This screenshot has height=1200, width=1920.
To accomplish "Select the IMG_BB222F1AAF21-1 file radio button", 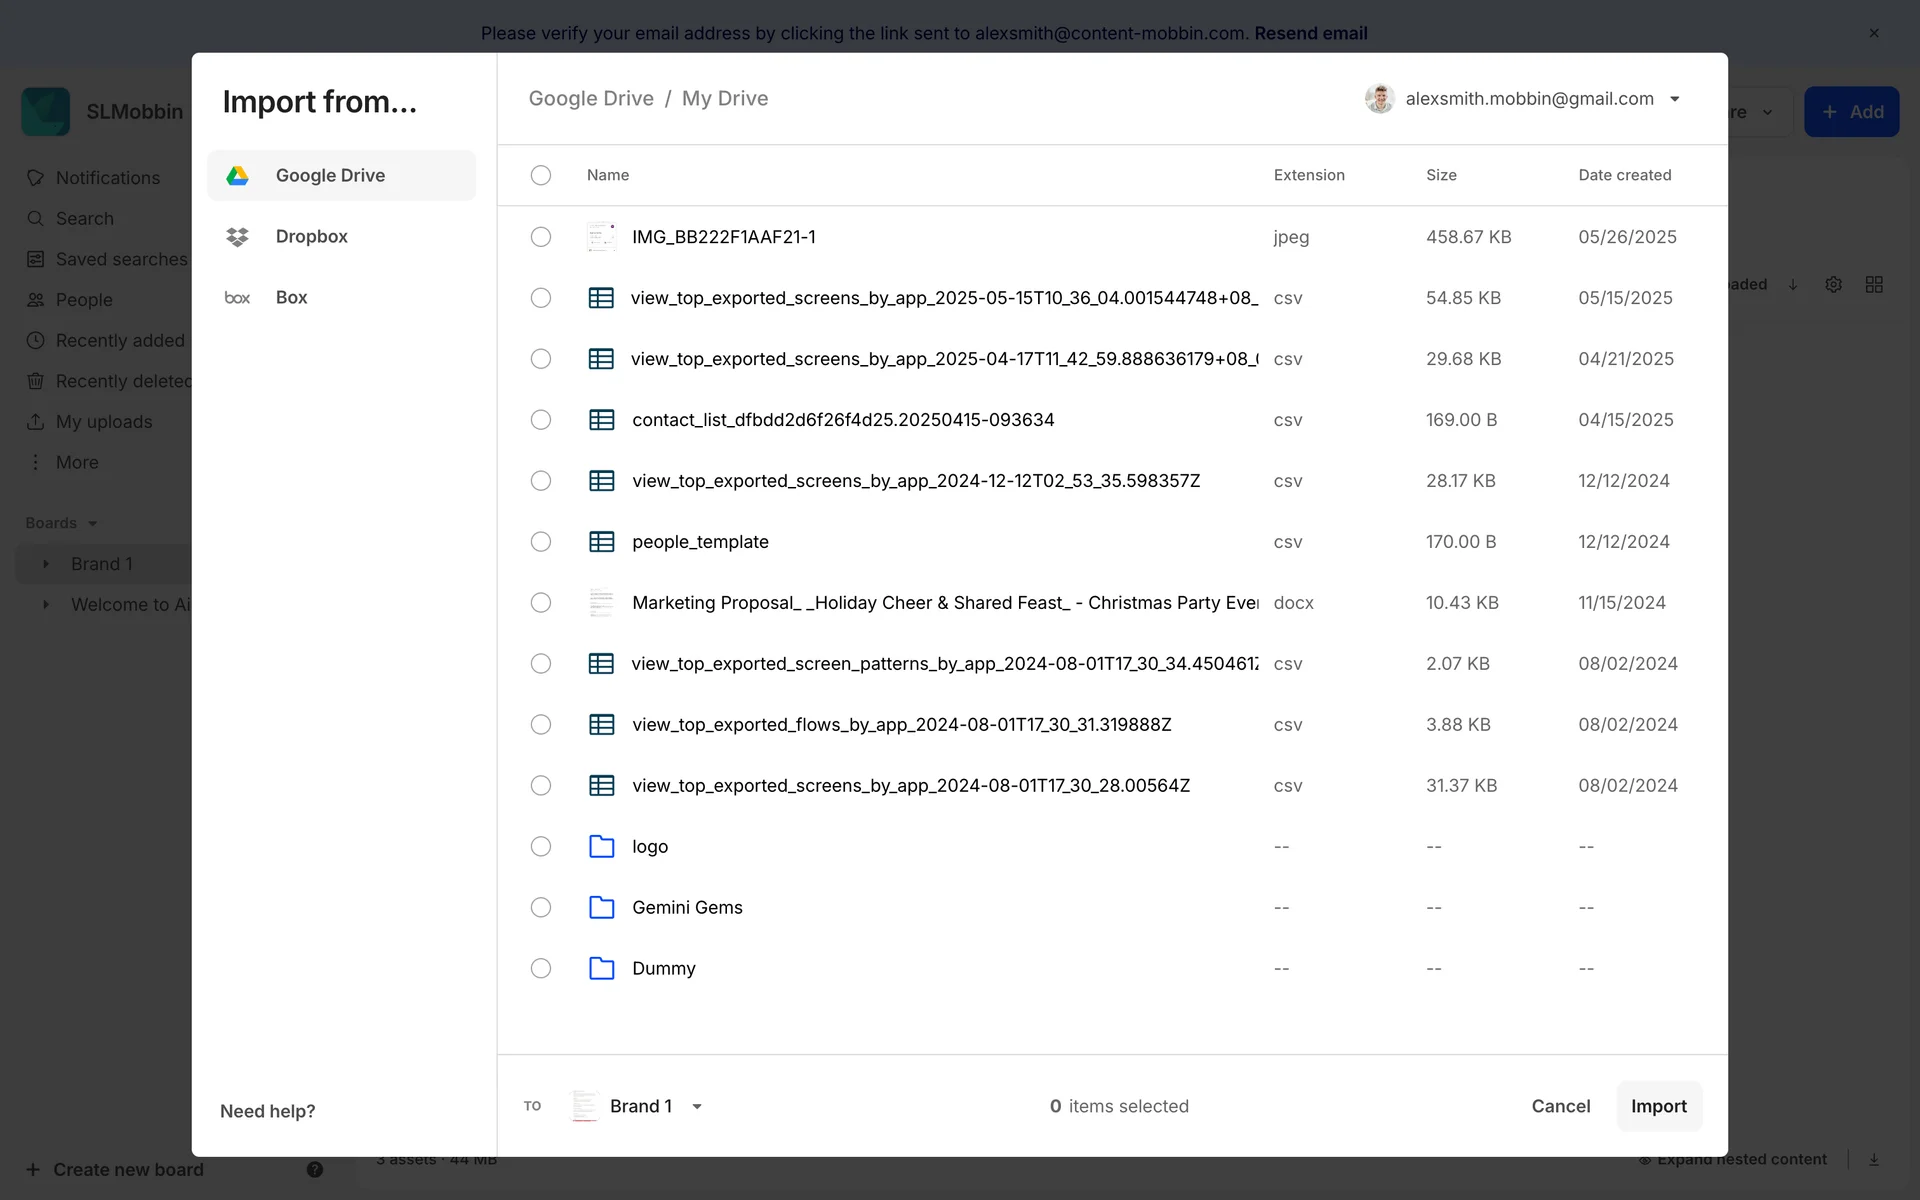I will click(x=541, y=237).
